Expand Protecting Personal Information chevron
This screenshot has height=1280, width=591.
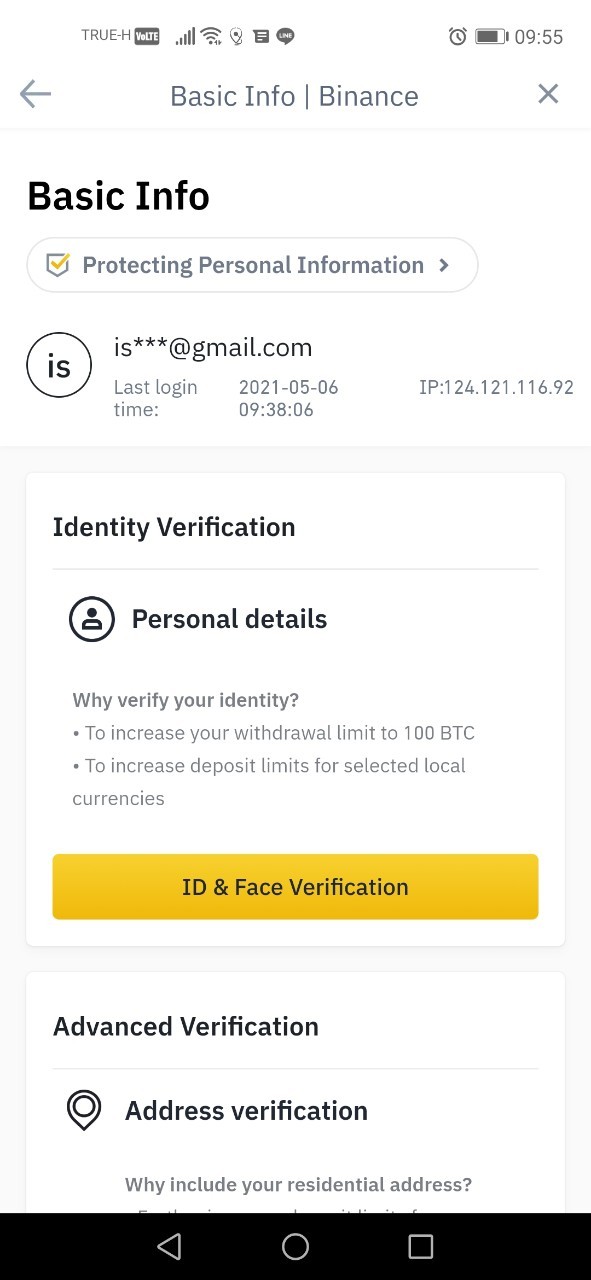pyautogui.click(x=444, y=265)
